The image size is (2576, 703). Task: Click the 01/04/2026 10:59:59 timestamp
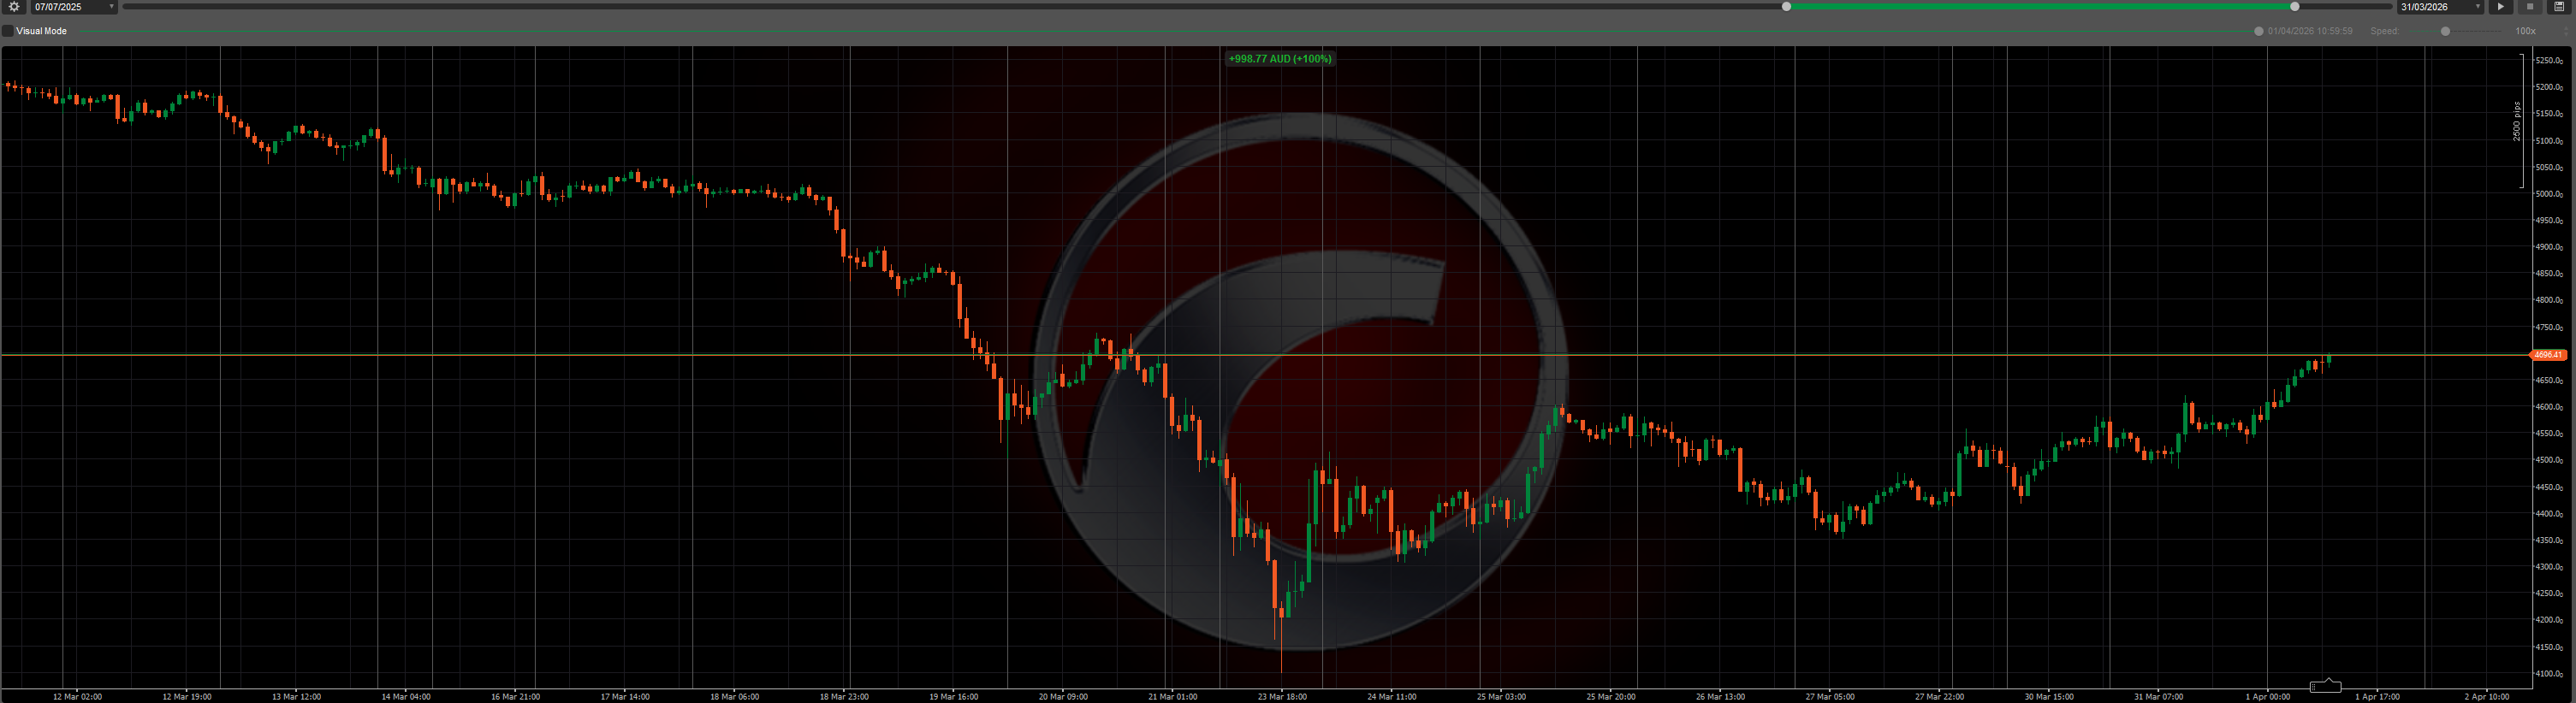pos(2310,31)
